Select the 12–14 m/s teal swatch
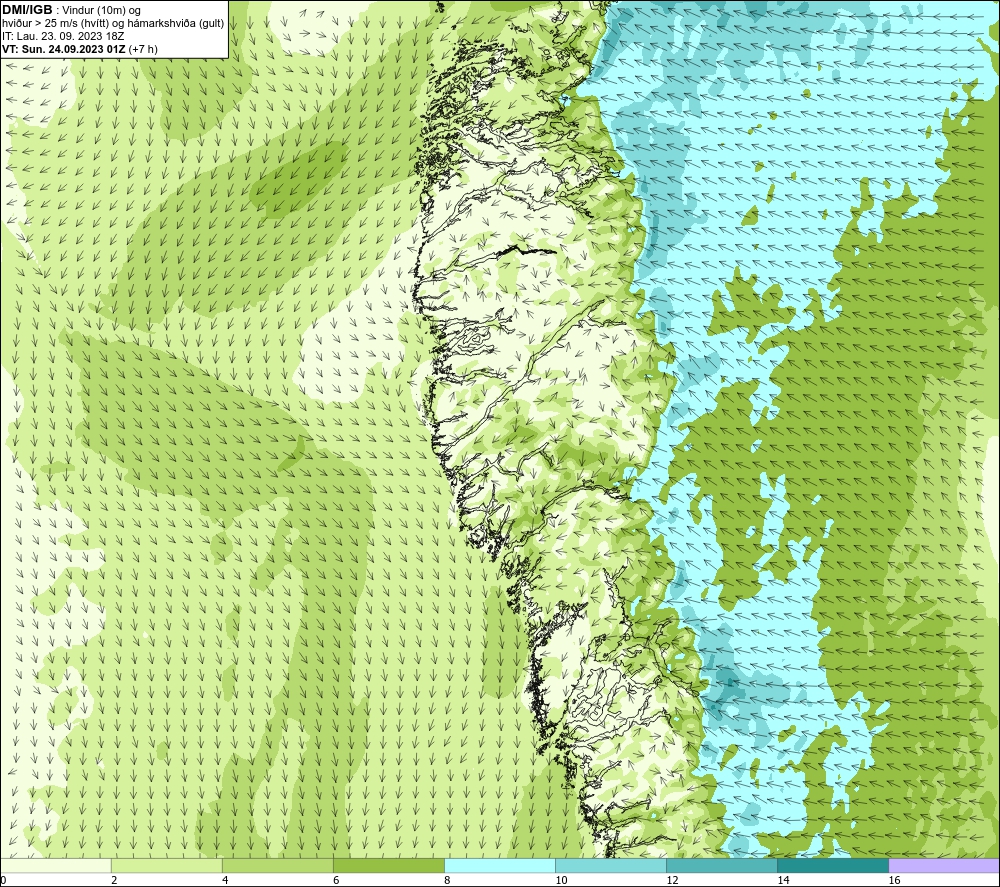The height and width of the screenshot is (887, 1000). point(722,865)
